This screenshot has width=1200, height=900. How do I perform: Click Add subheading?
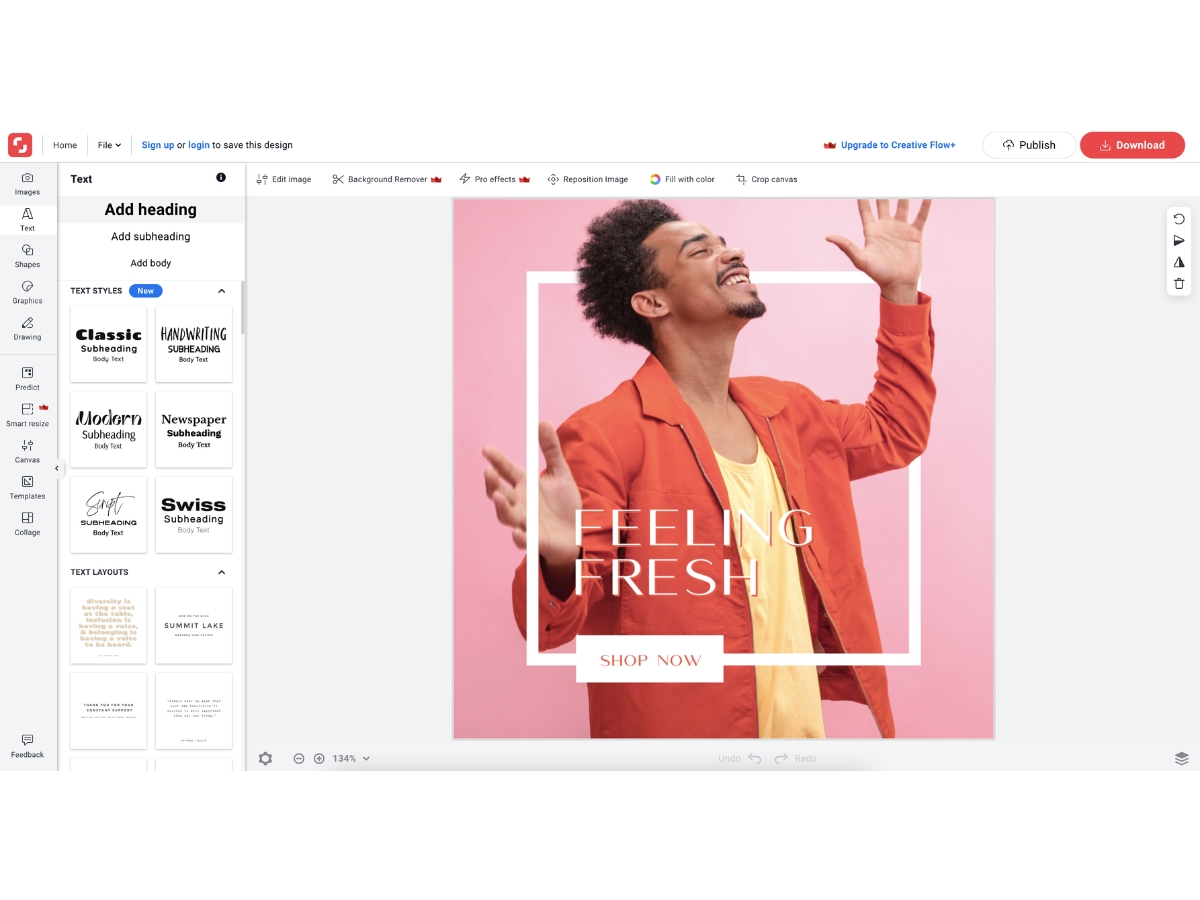coord(151,237)
